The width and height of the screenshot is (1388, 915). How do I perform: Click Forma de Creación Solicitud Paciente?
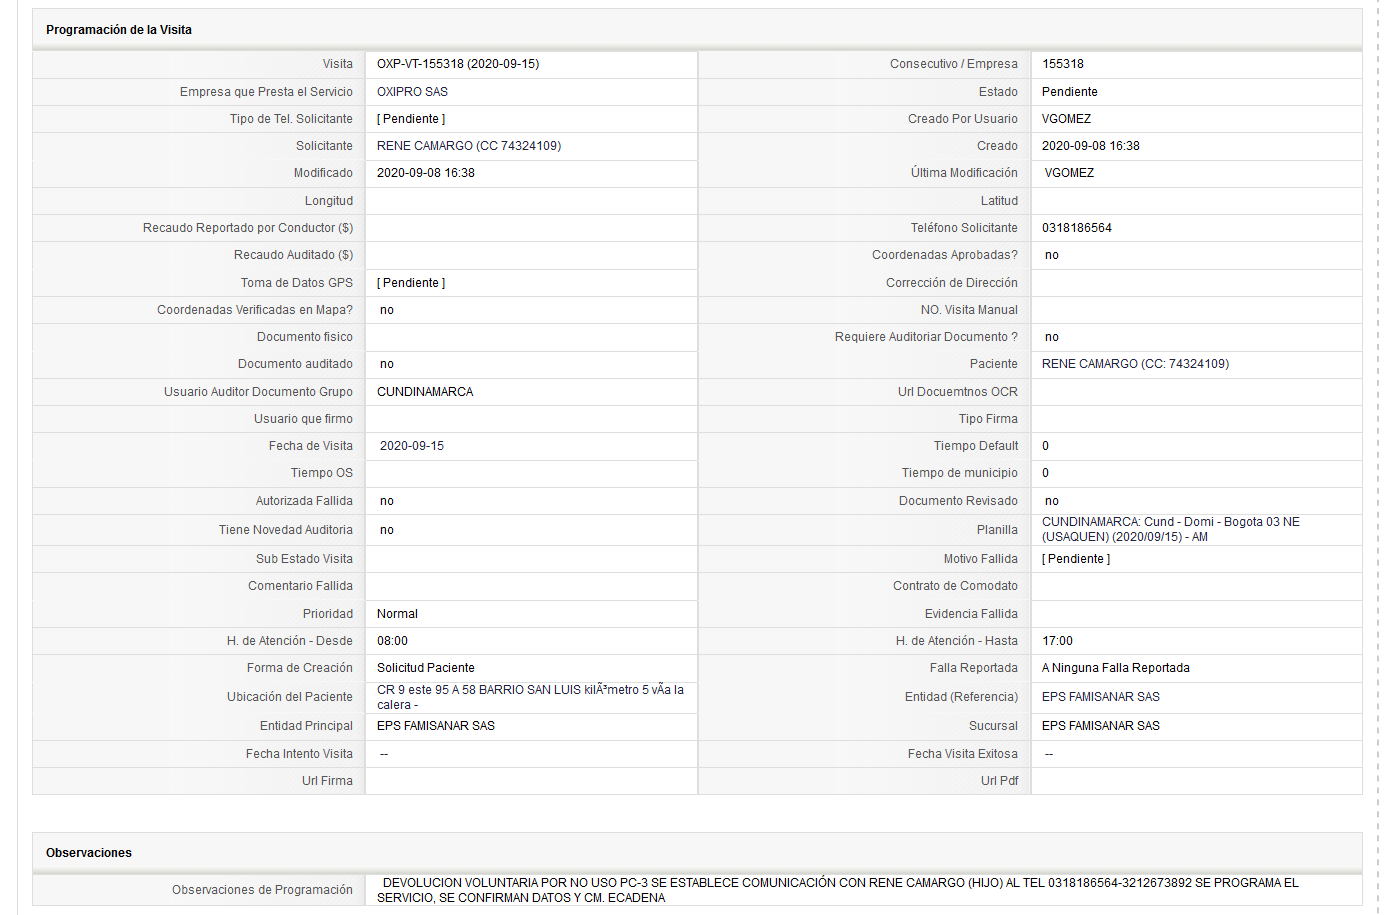426,668
